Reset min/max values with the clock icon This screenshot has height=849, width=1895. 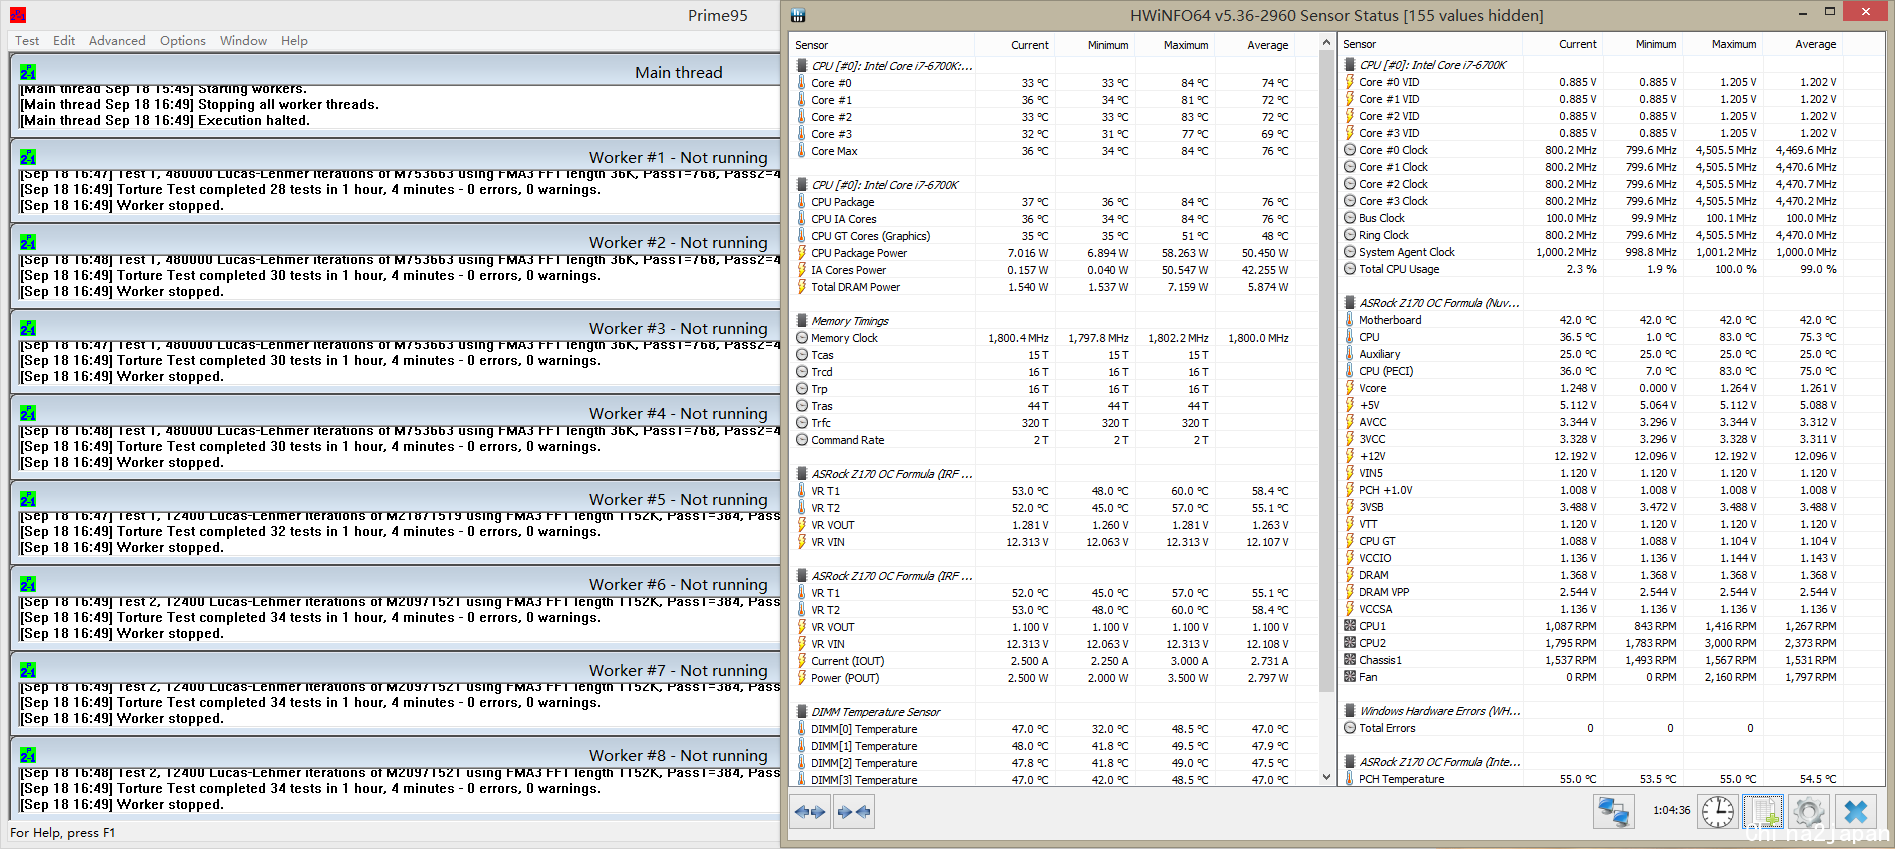pos(1718,811)
